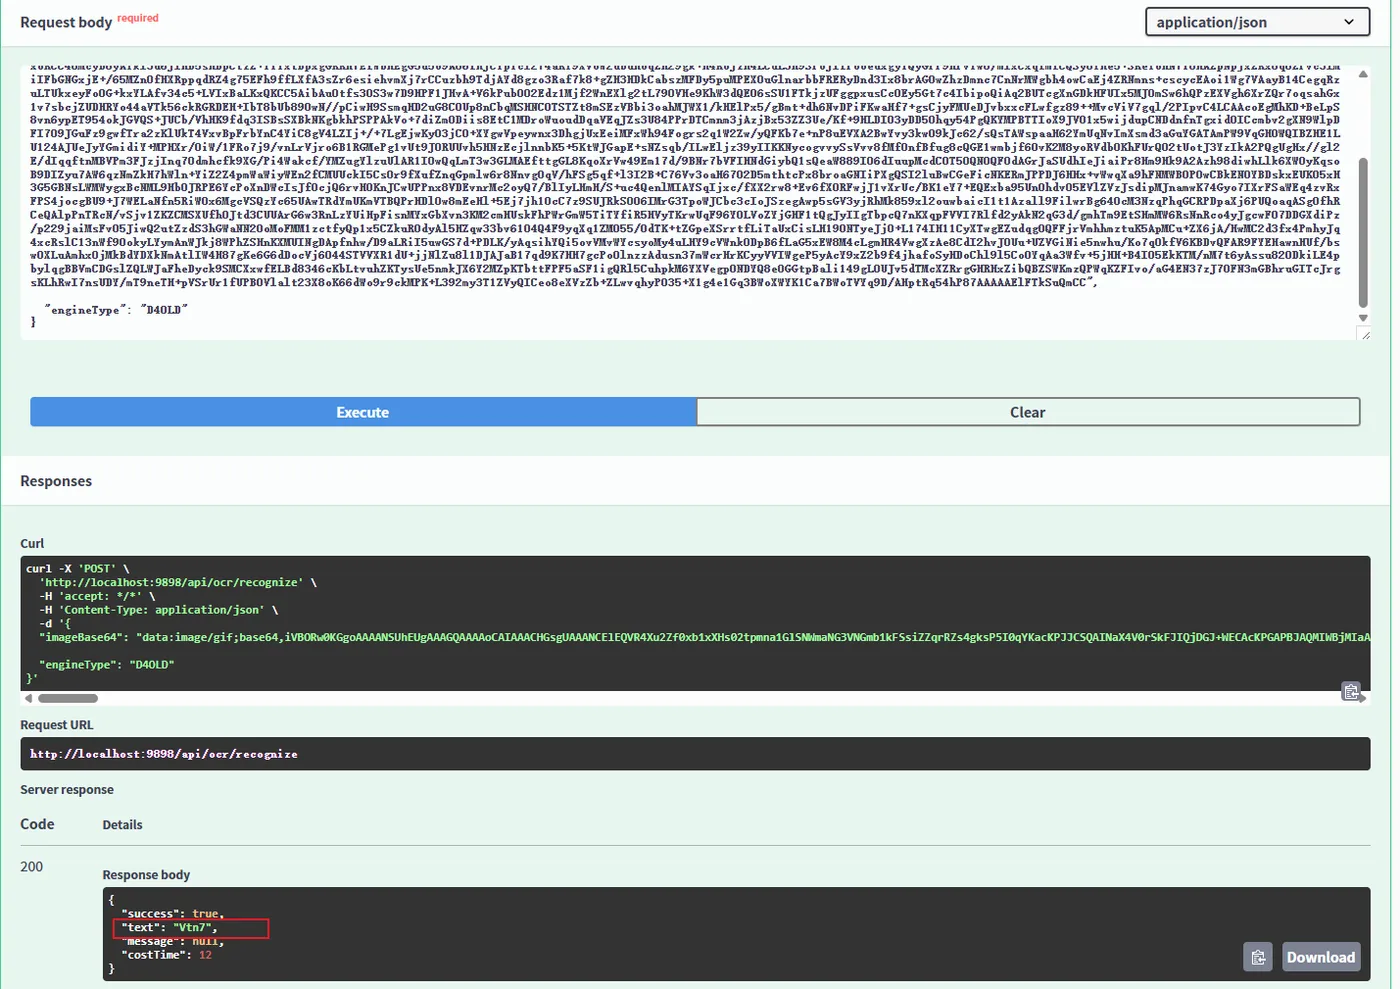Clear the request results
This screenshot has height=989, width=1400.
(1028, 412)
